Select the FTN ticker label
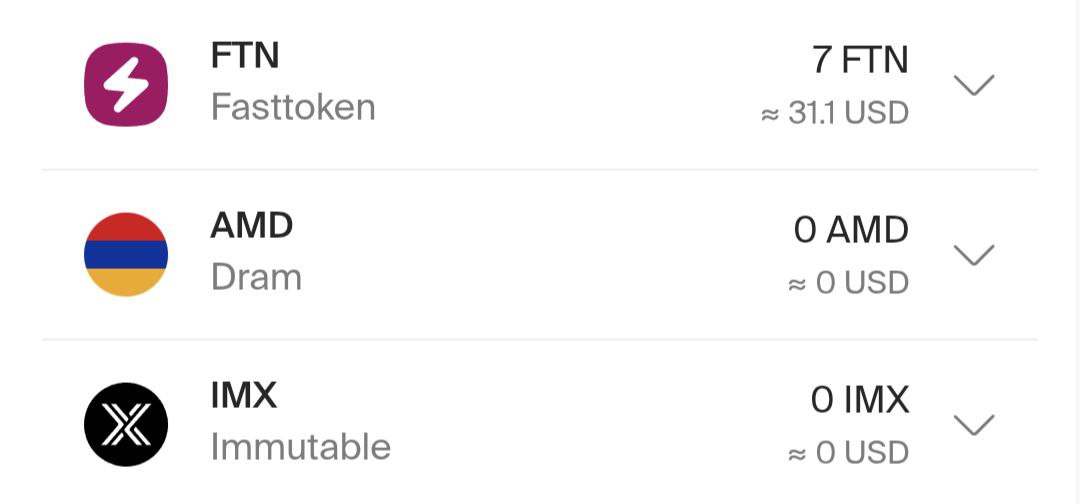 click(x=245, y=56)
